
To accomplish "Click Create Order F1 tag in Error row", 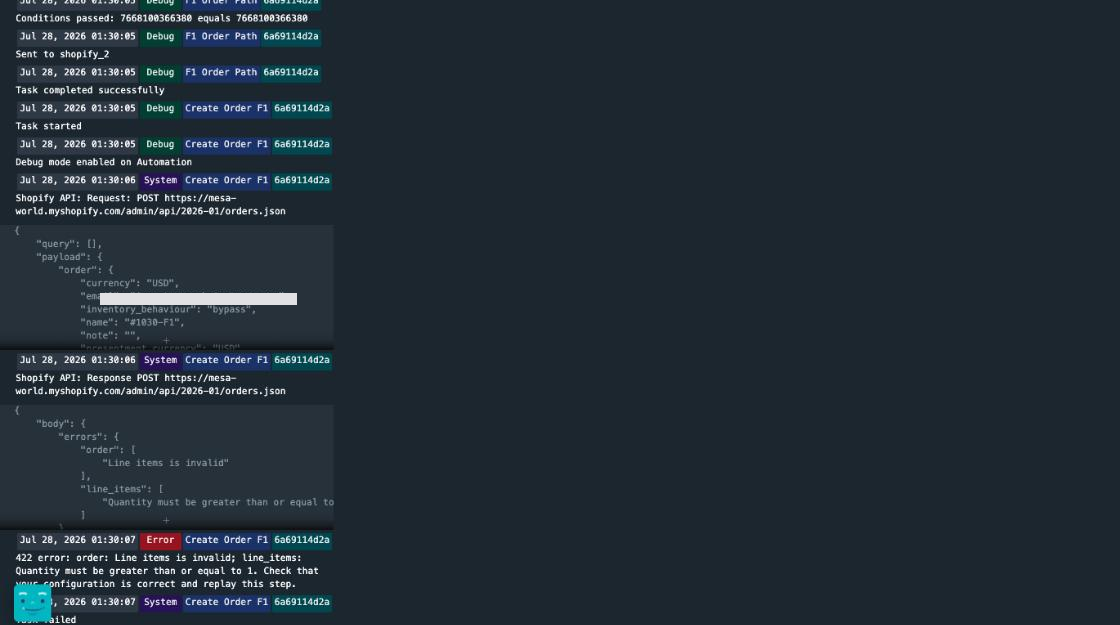I will click(226, 540).
